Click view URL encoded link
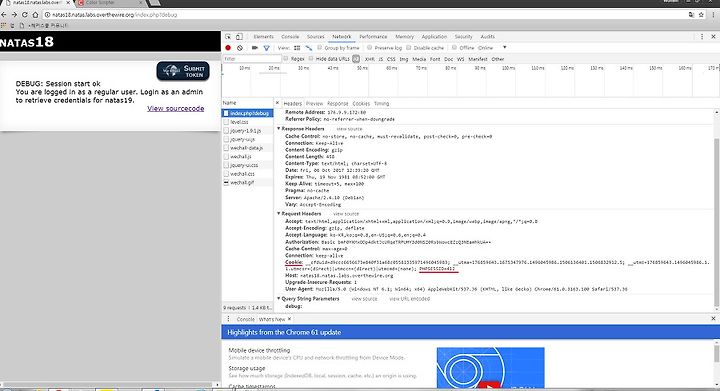The height and width of the screenshot is (391, 720). pos(410,299)
